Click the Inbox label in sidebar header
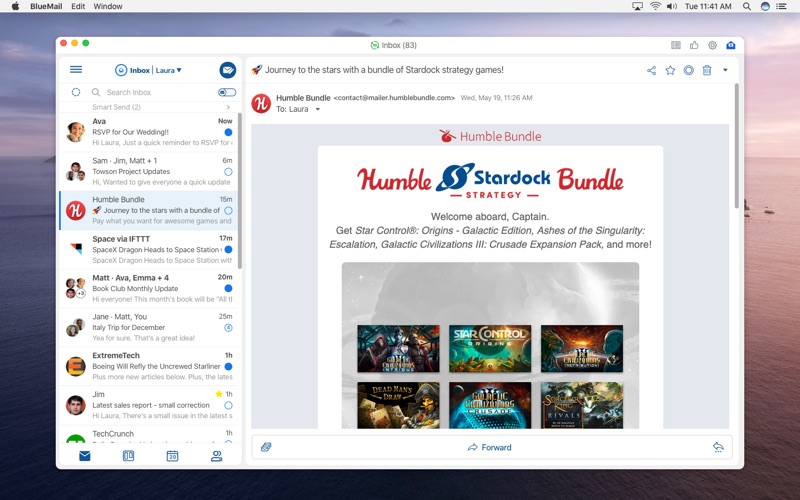Image resolution: width=800 pixels, height=500 pixels. pyautogui.click(x=139, y=70)
